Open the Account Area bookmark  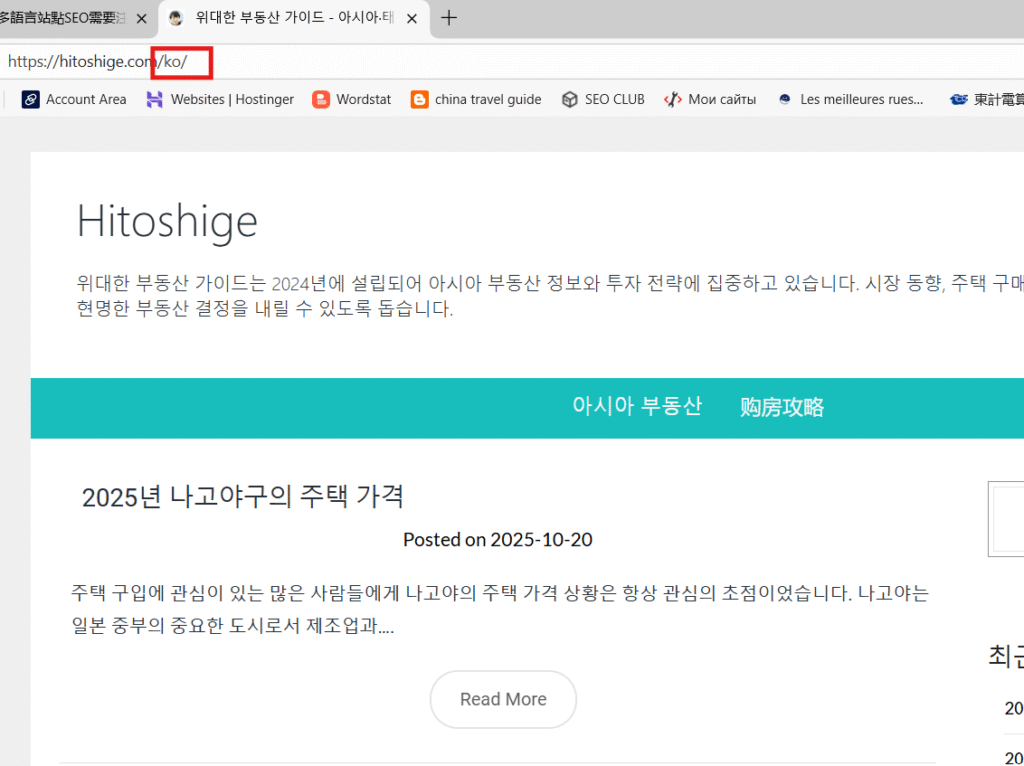75,99
